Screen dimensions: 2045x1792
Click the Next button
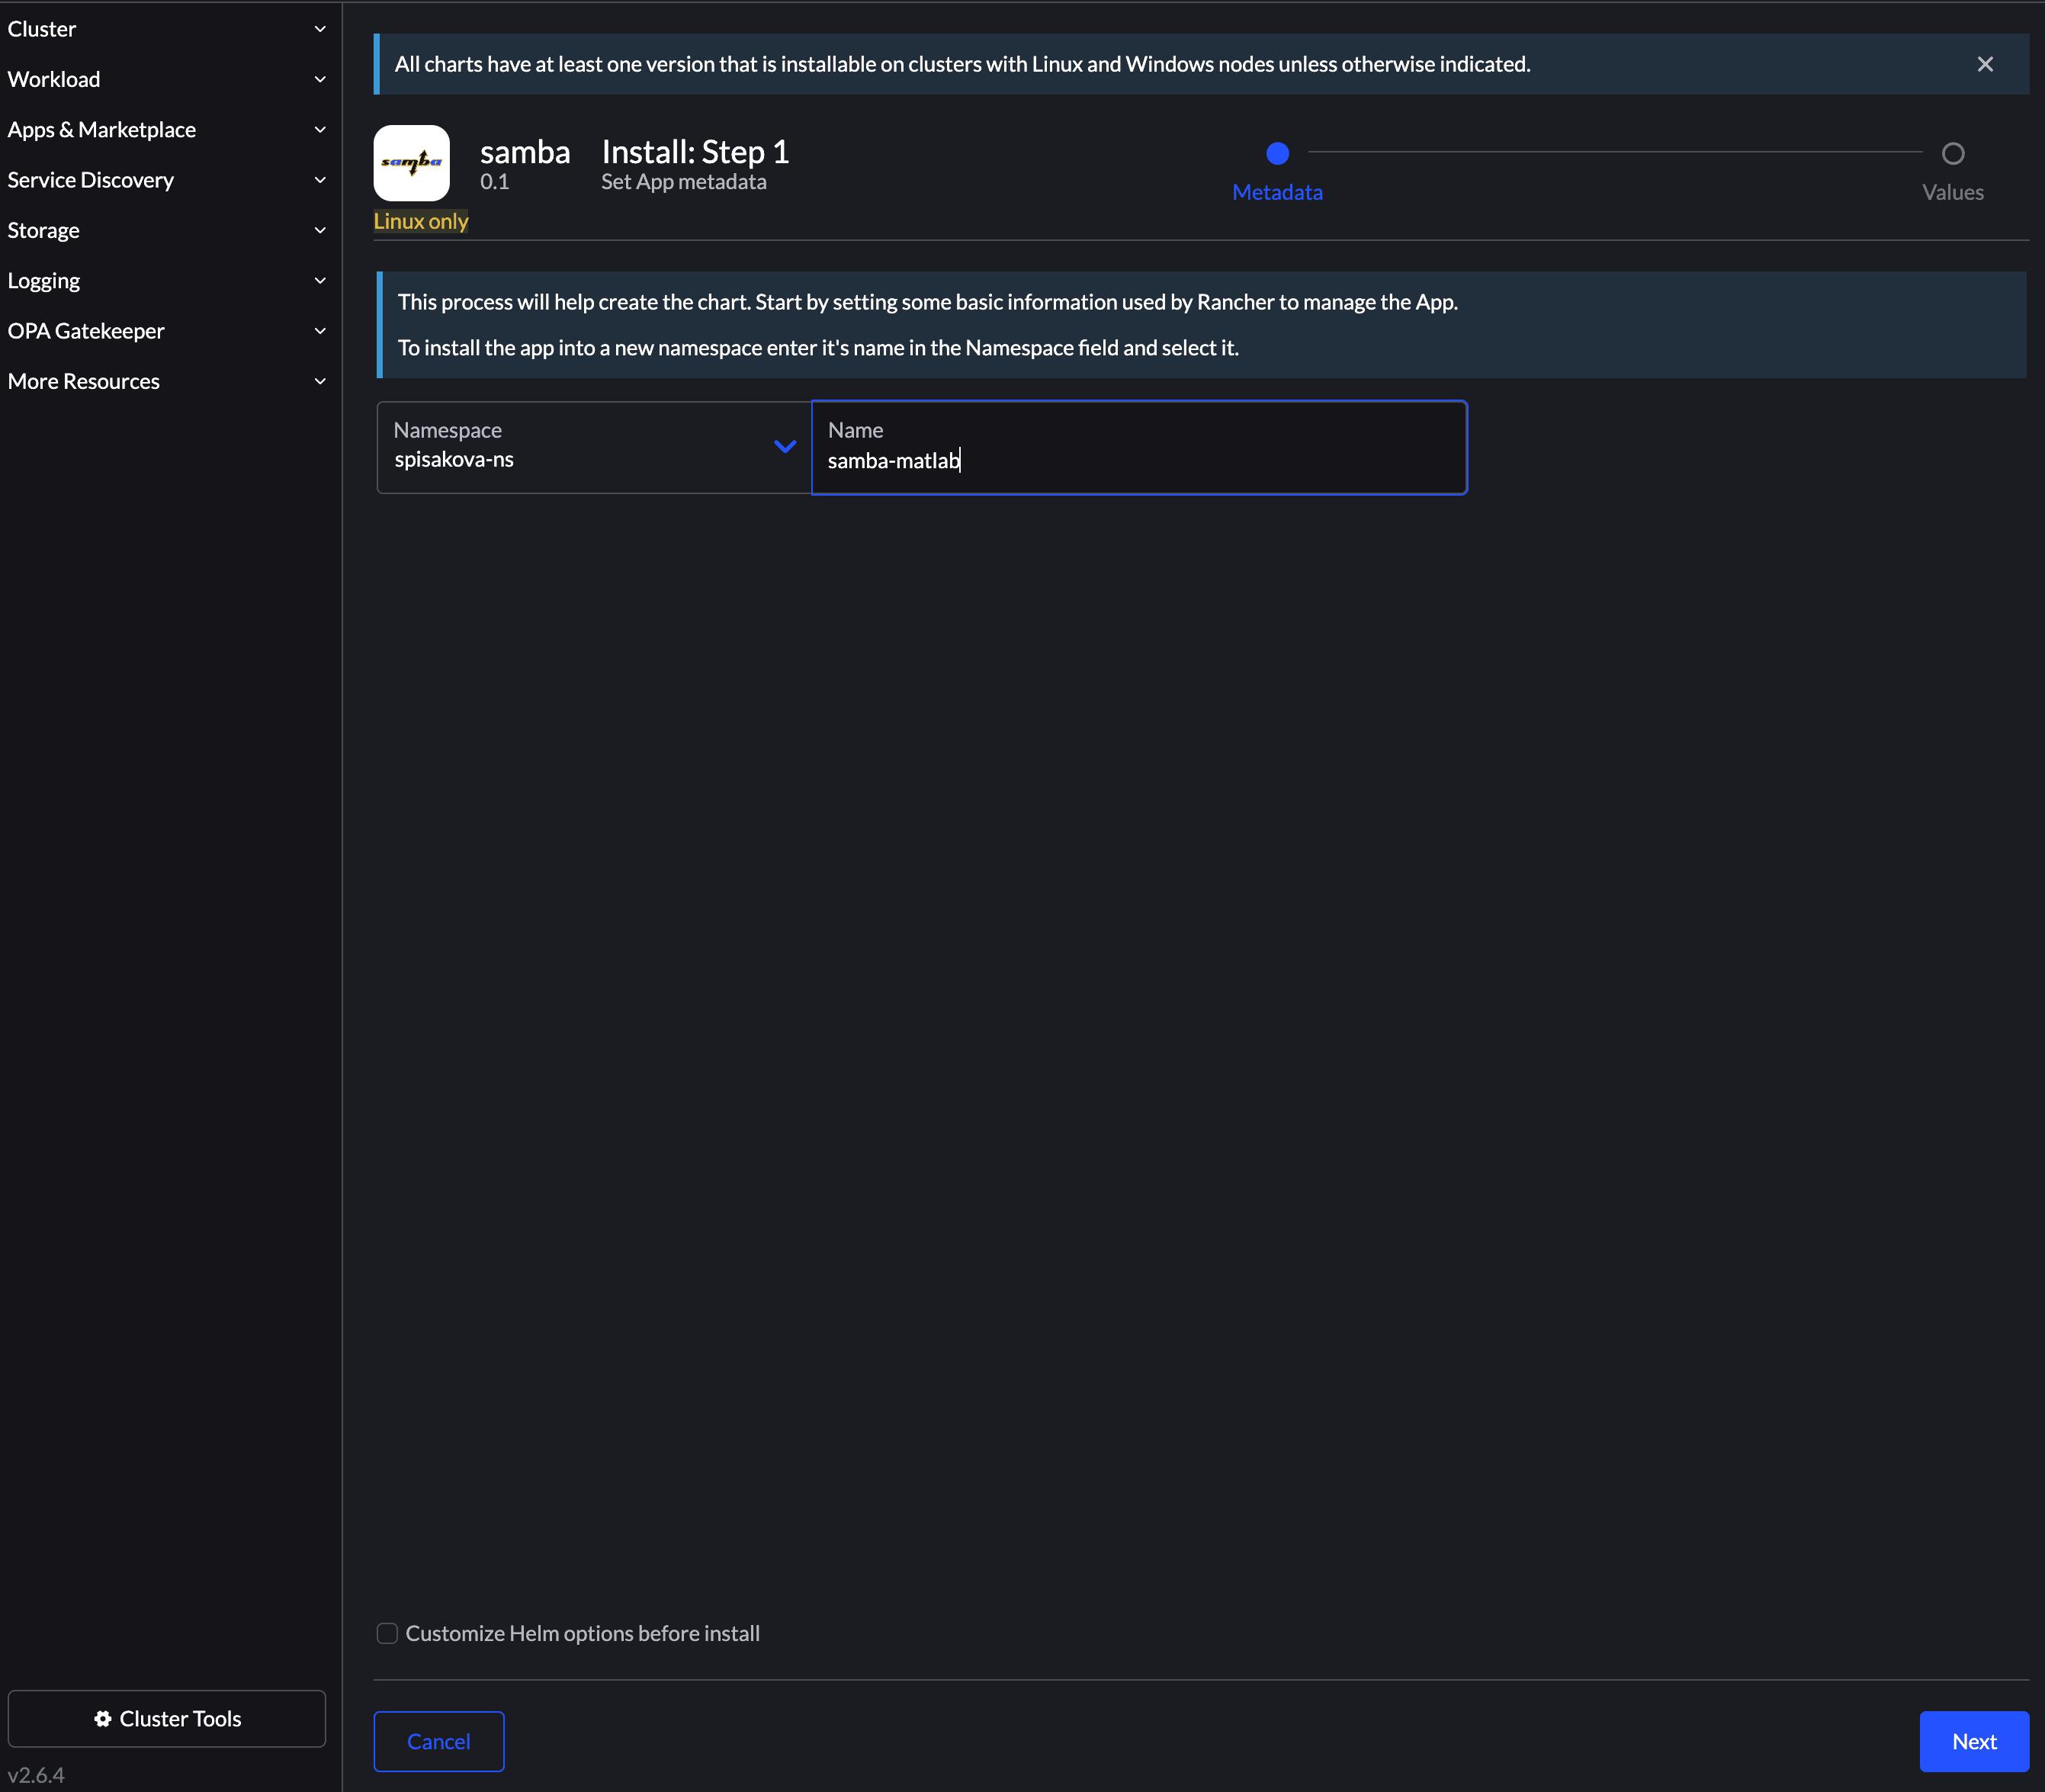point(1972,1741)
